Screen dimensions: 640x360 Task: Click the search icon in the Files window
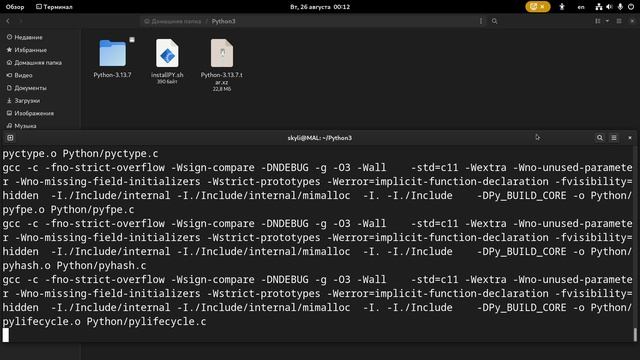tap(494, 21)
